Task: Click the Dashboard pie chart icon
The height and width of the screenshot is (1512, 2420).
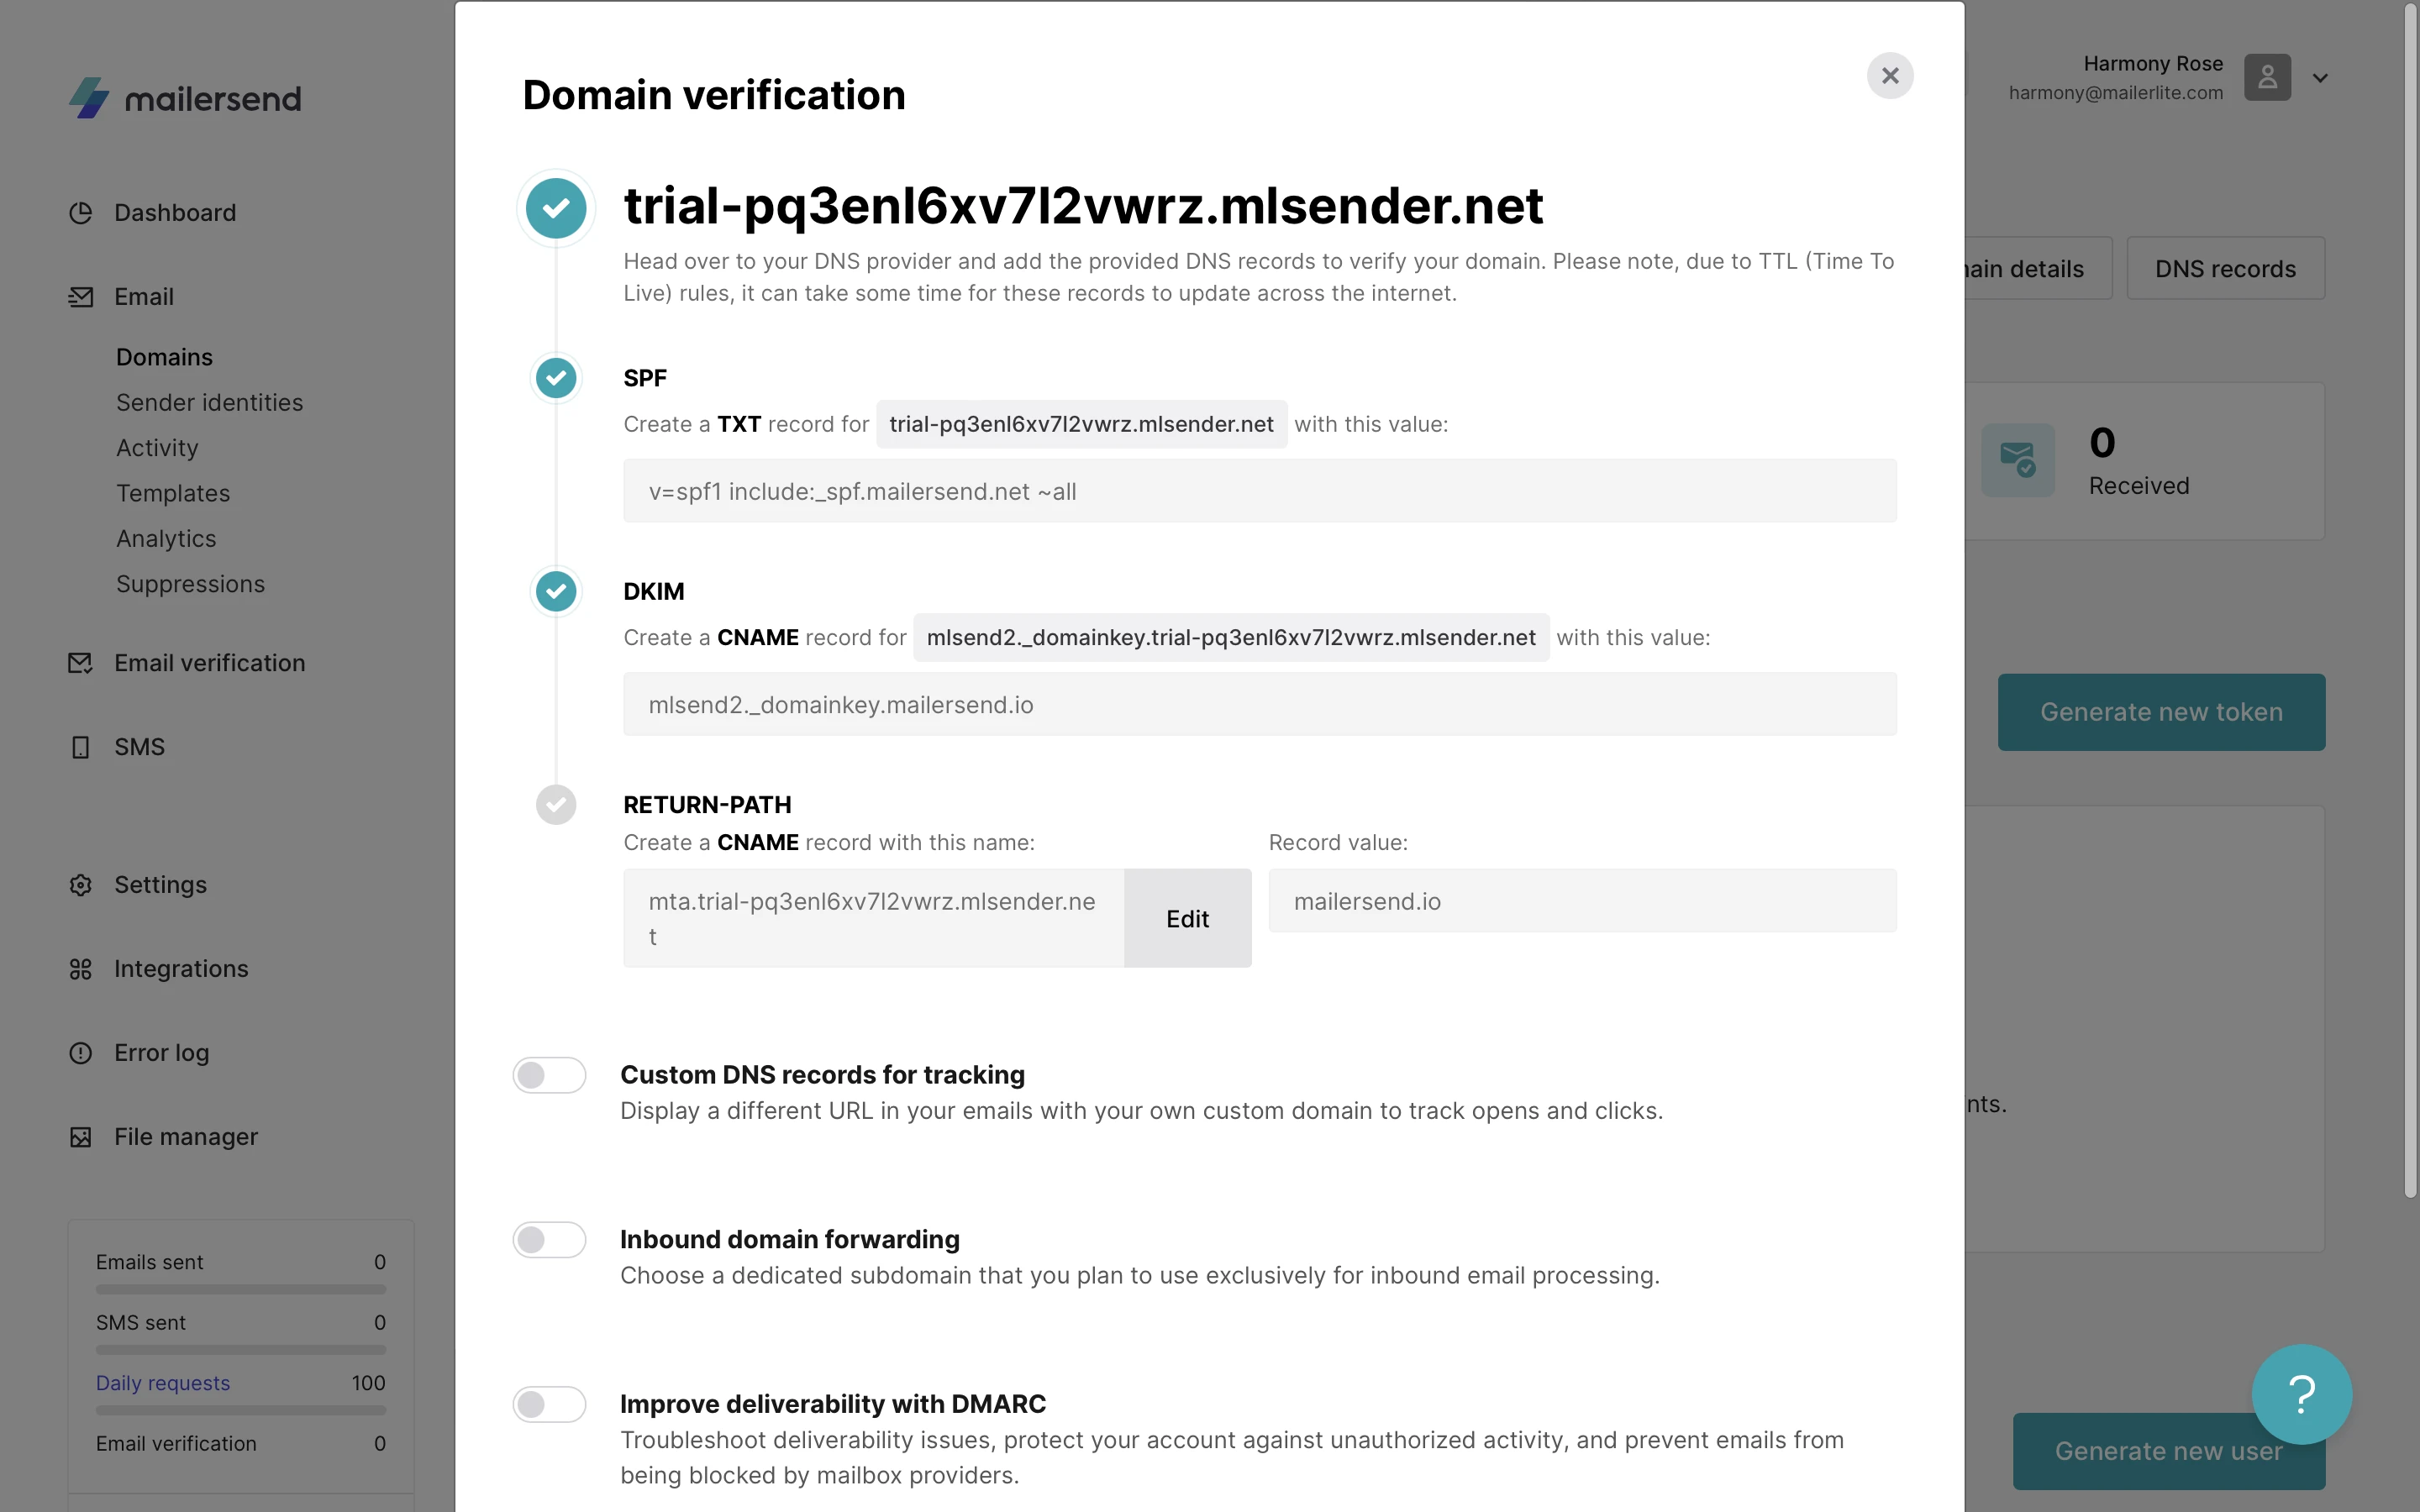Action: click(x=80, y=213)
